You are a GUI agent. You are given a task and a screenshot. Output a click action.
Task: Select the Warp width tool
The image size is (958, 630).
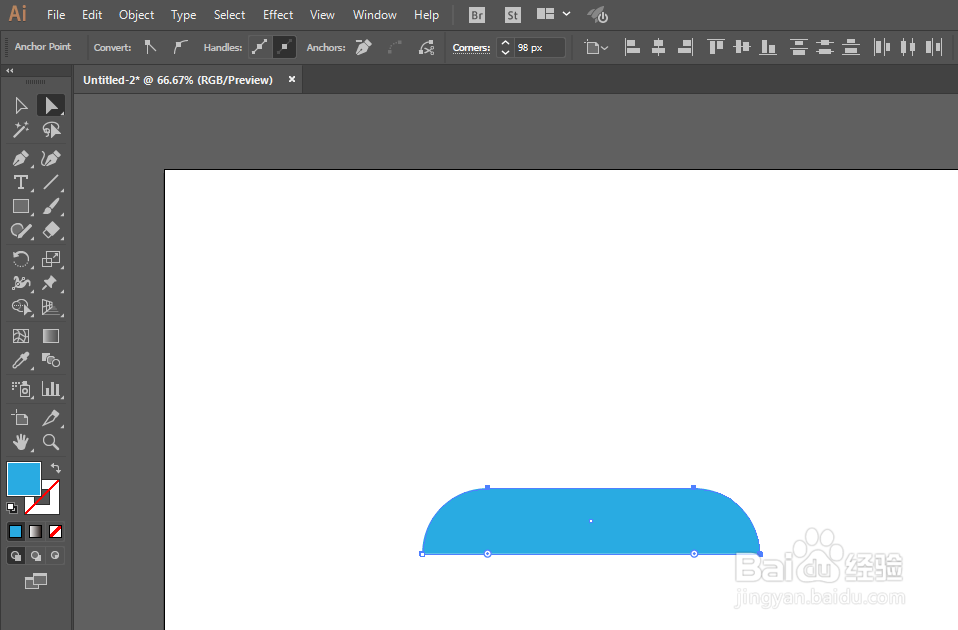21,283
